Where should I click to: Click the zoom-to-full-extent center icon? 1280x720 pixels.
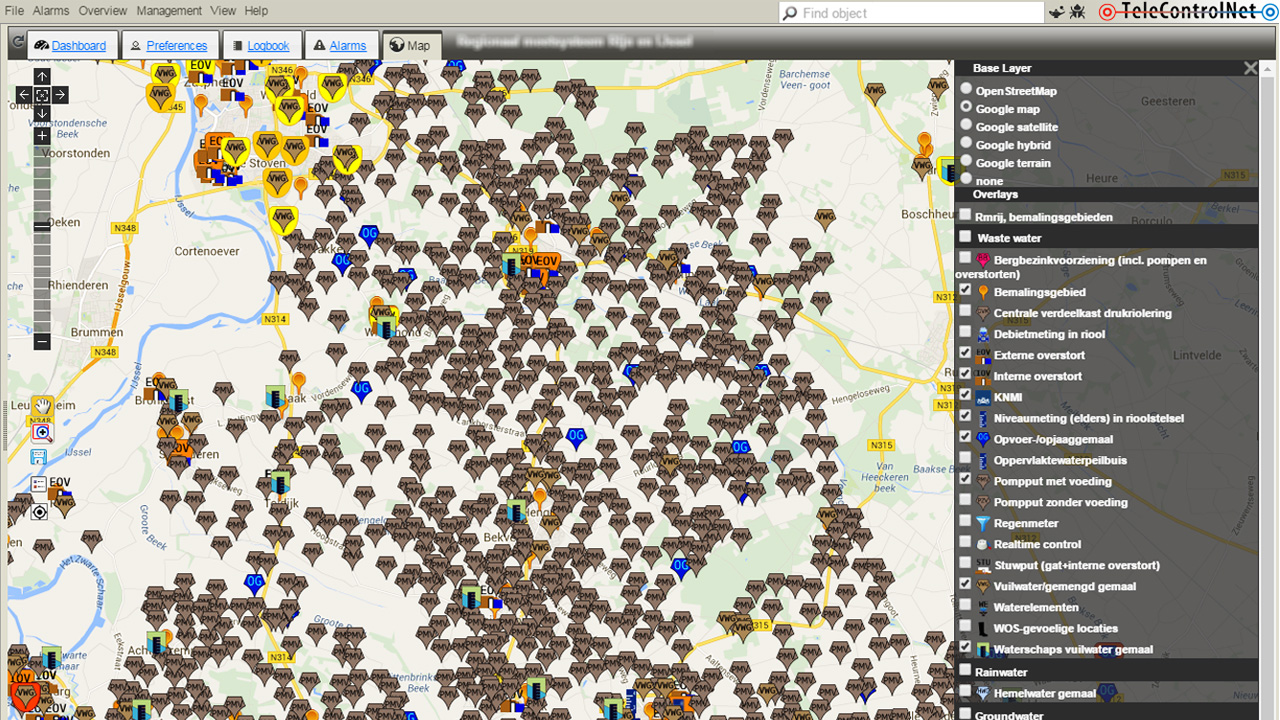(x=42, y=95)
